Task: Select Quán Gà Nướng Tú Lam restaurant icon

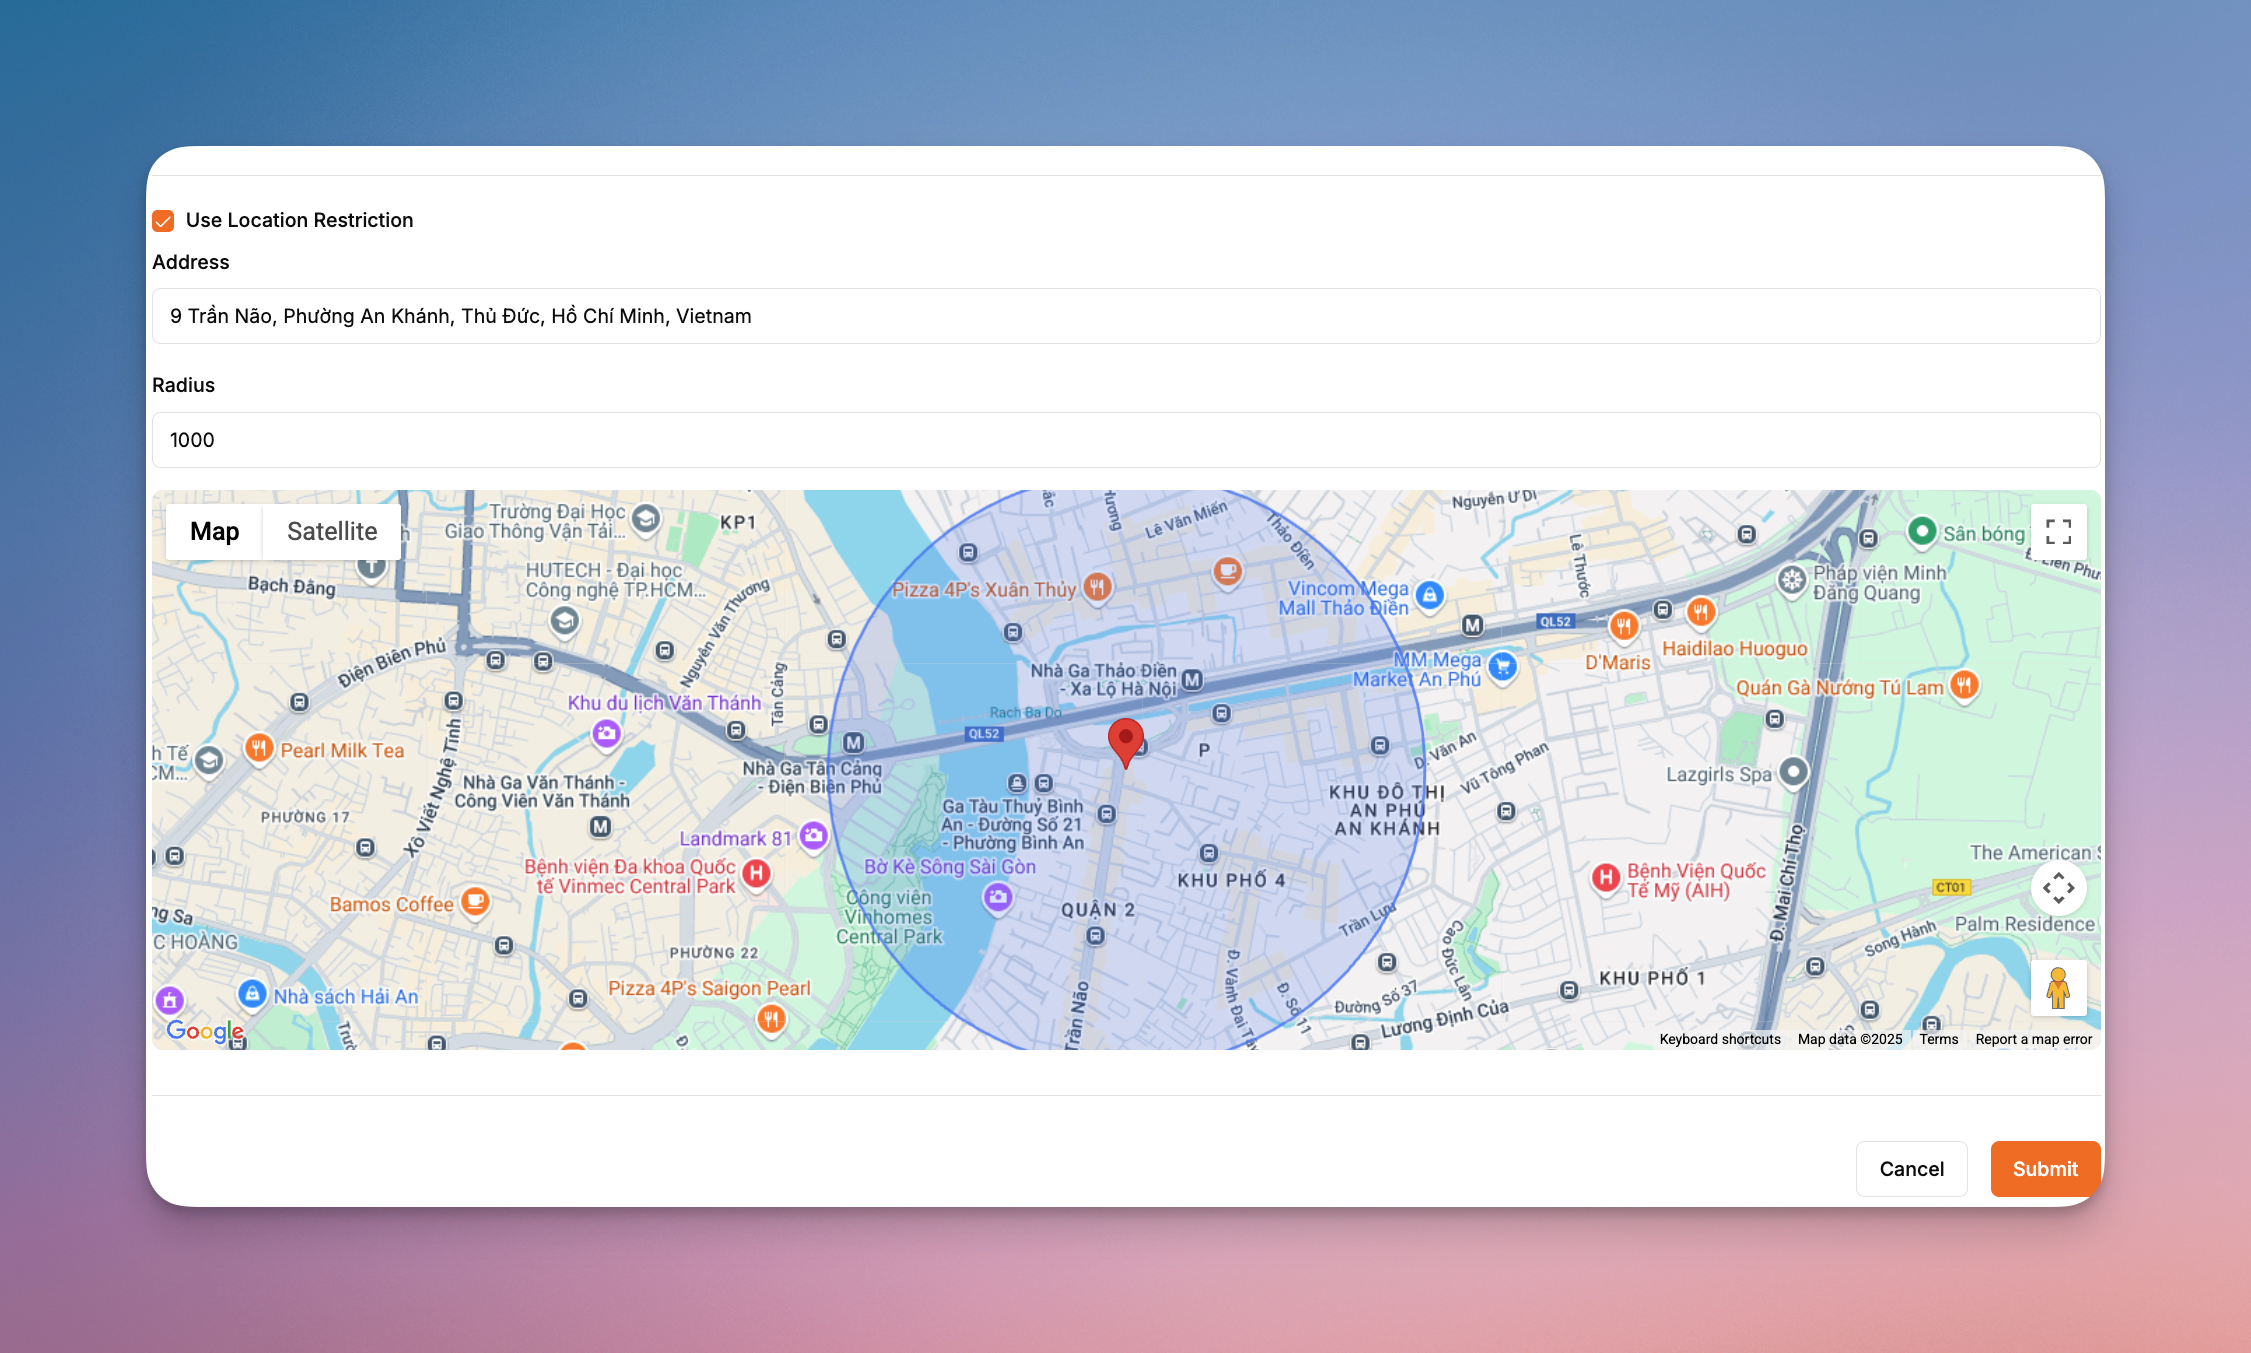Action: 1964,685
